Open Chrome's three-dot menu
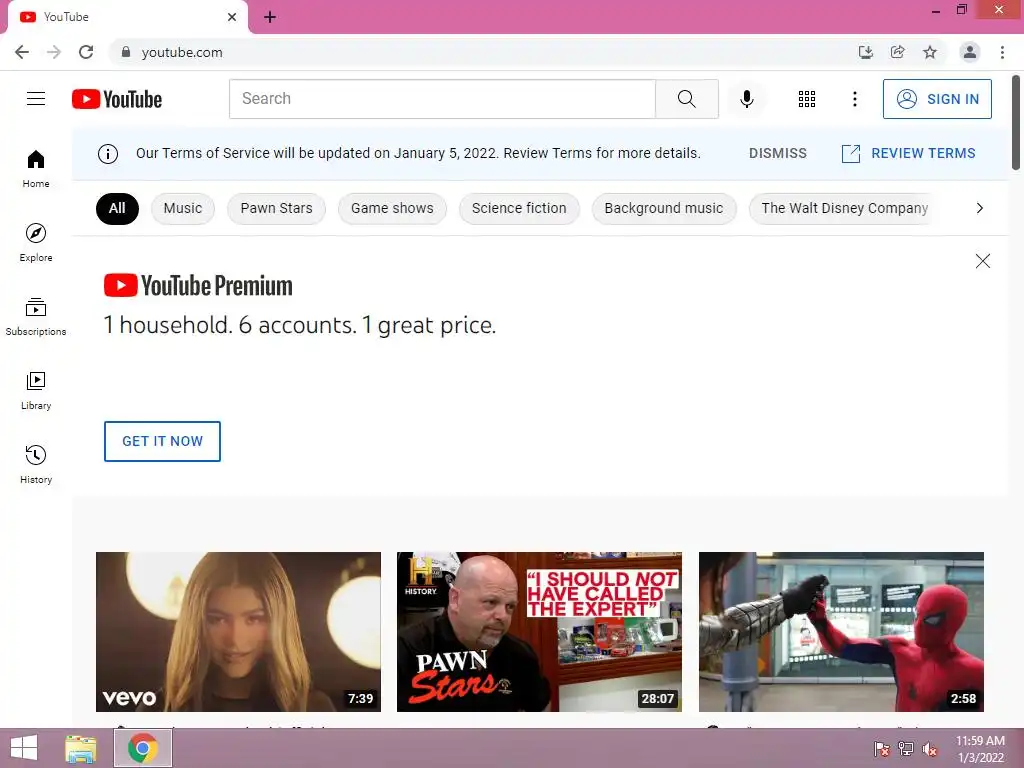 coord(1002,52)
